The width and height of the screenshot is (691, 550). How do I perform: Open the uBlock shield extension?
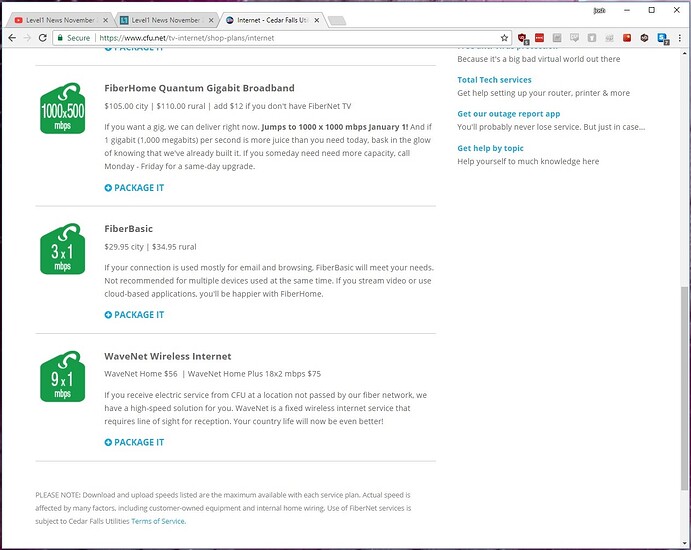click(x=523, y=38)
